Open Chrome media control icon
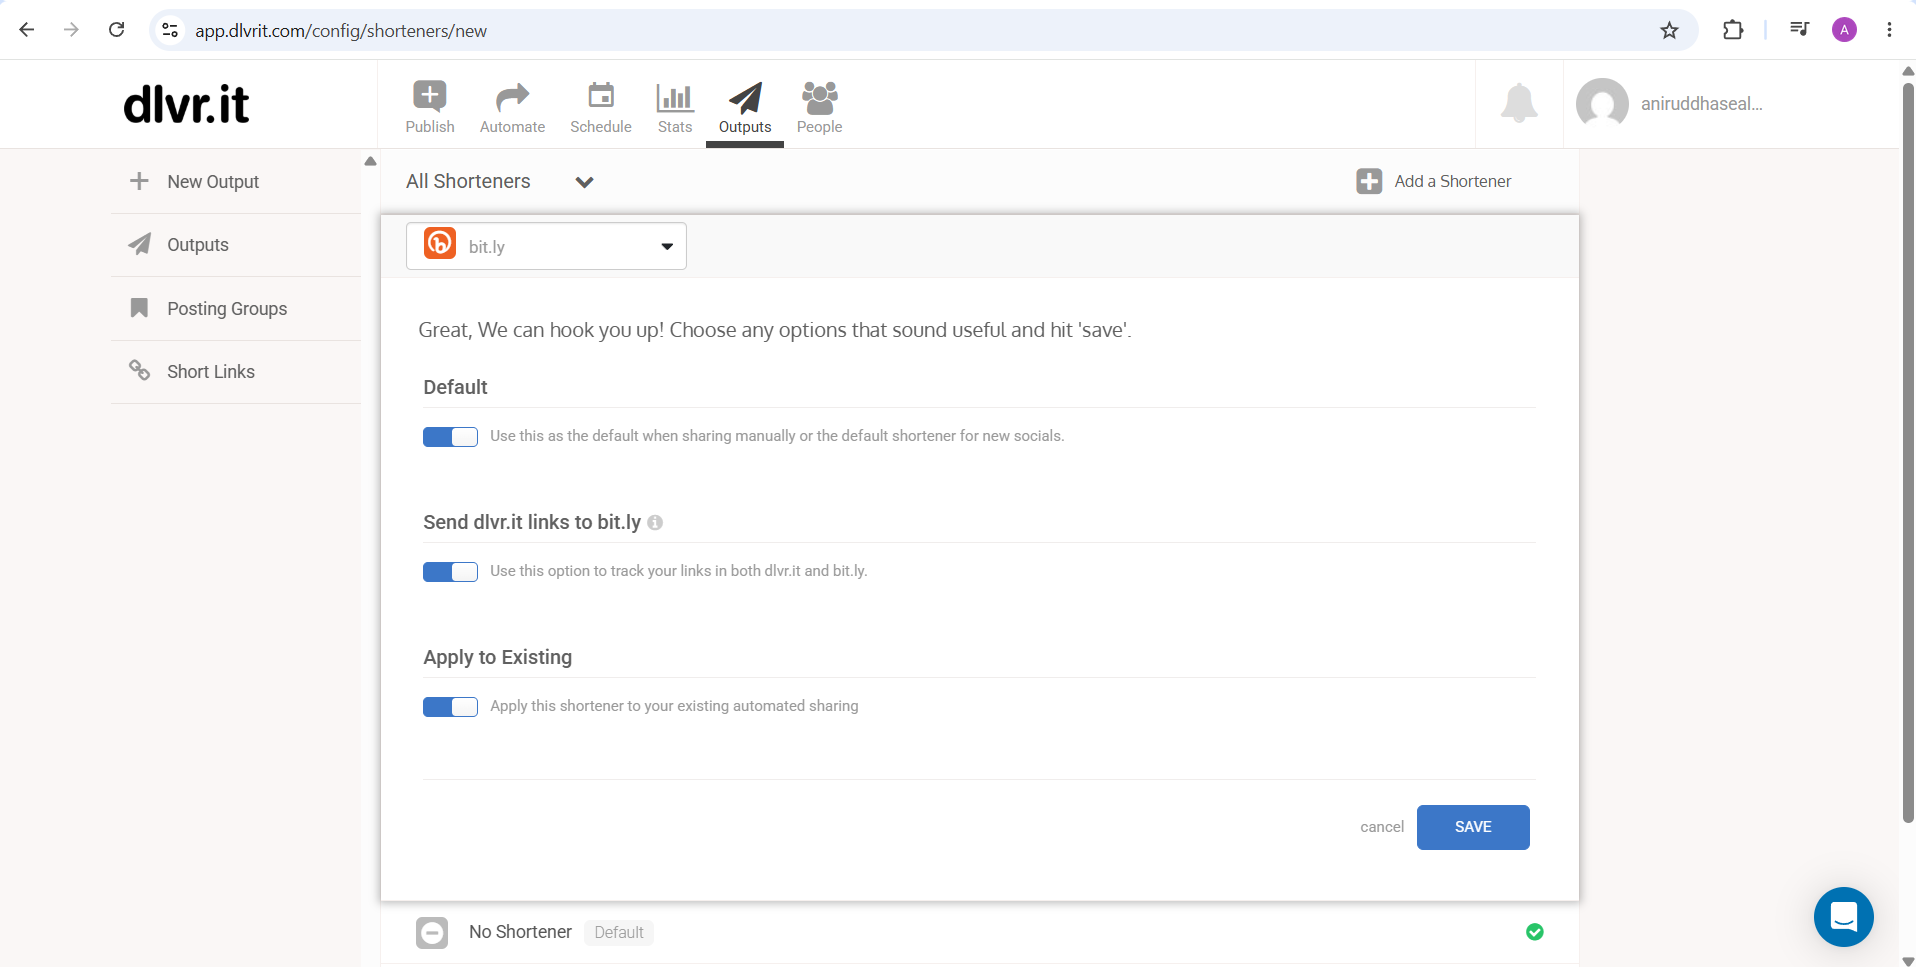The width and height of the screenshot is (1916, 967). coord(1799,30)
